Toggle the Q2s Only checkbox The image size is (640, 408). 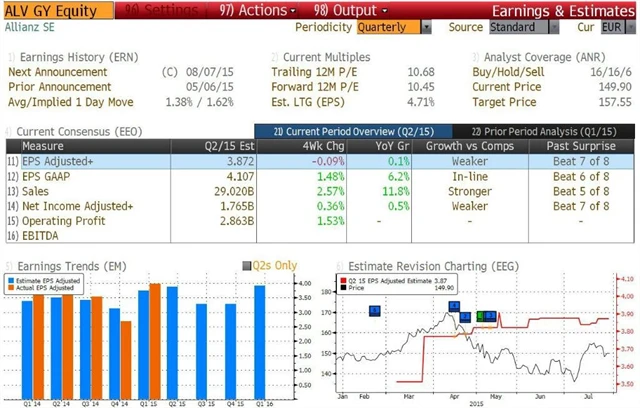click(247, 266)
